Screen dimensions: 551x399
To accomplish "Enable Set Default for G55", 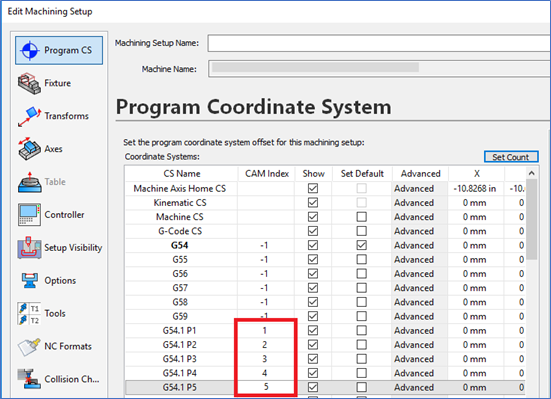I will 362,259.
